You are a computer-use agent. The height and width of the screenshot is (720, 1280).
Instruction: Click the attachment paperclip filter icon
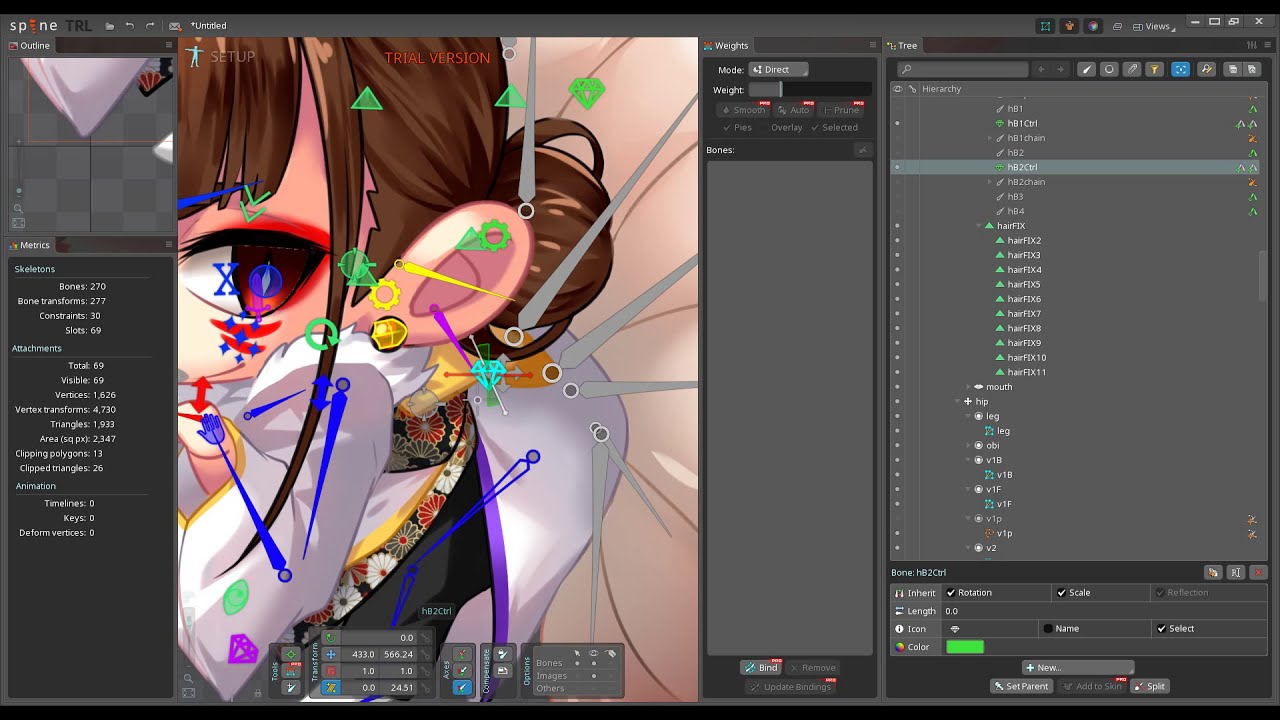1132,69
